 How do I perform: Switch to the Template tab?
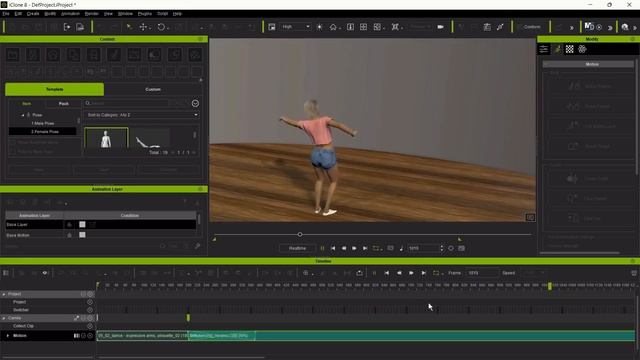click(x=54, y=89)
